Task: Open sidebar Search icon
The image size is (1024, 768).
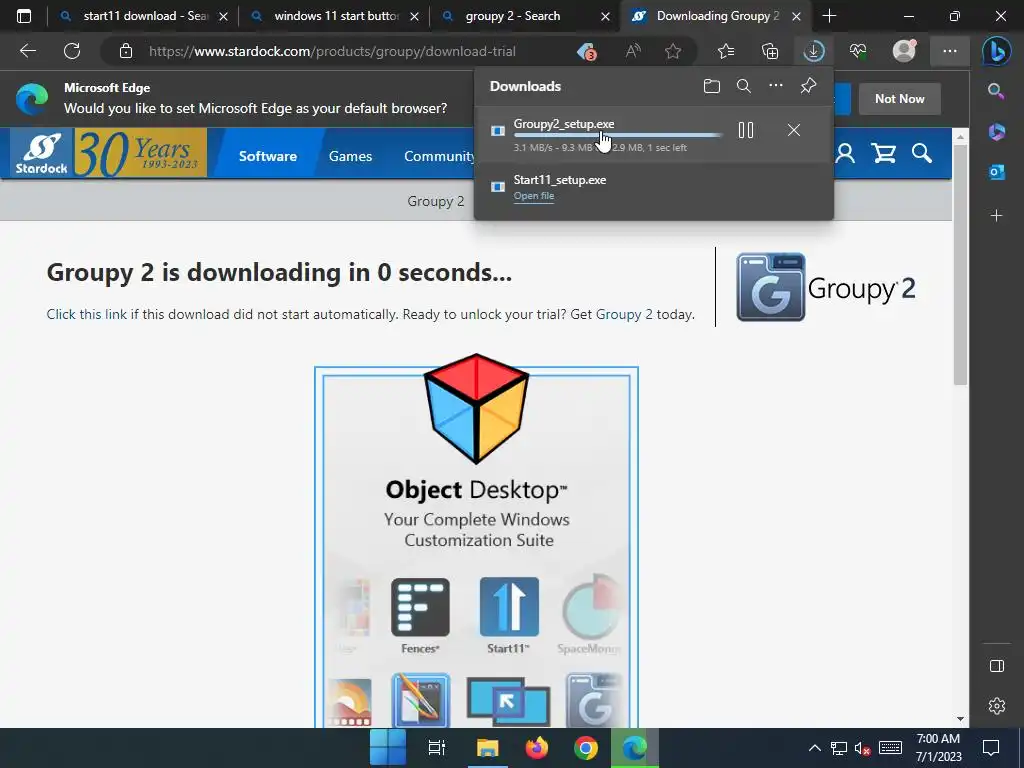Action: pyautogui.click(x=996, y=91)
